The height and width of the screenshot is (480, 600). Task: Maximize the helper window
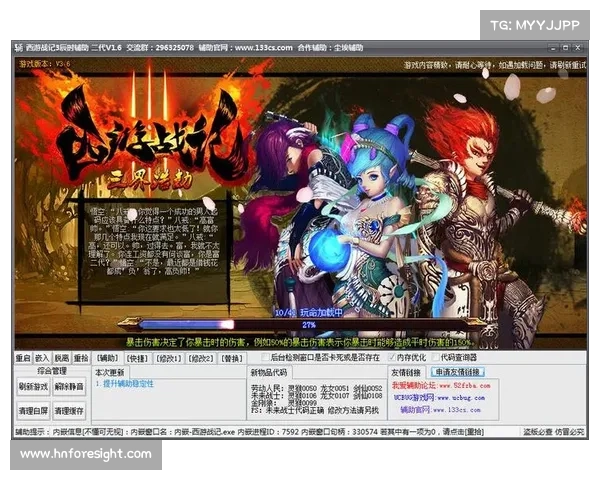[565, 48]
